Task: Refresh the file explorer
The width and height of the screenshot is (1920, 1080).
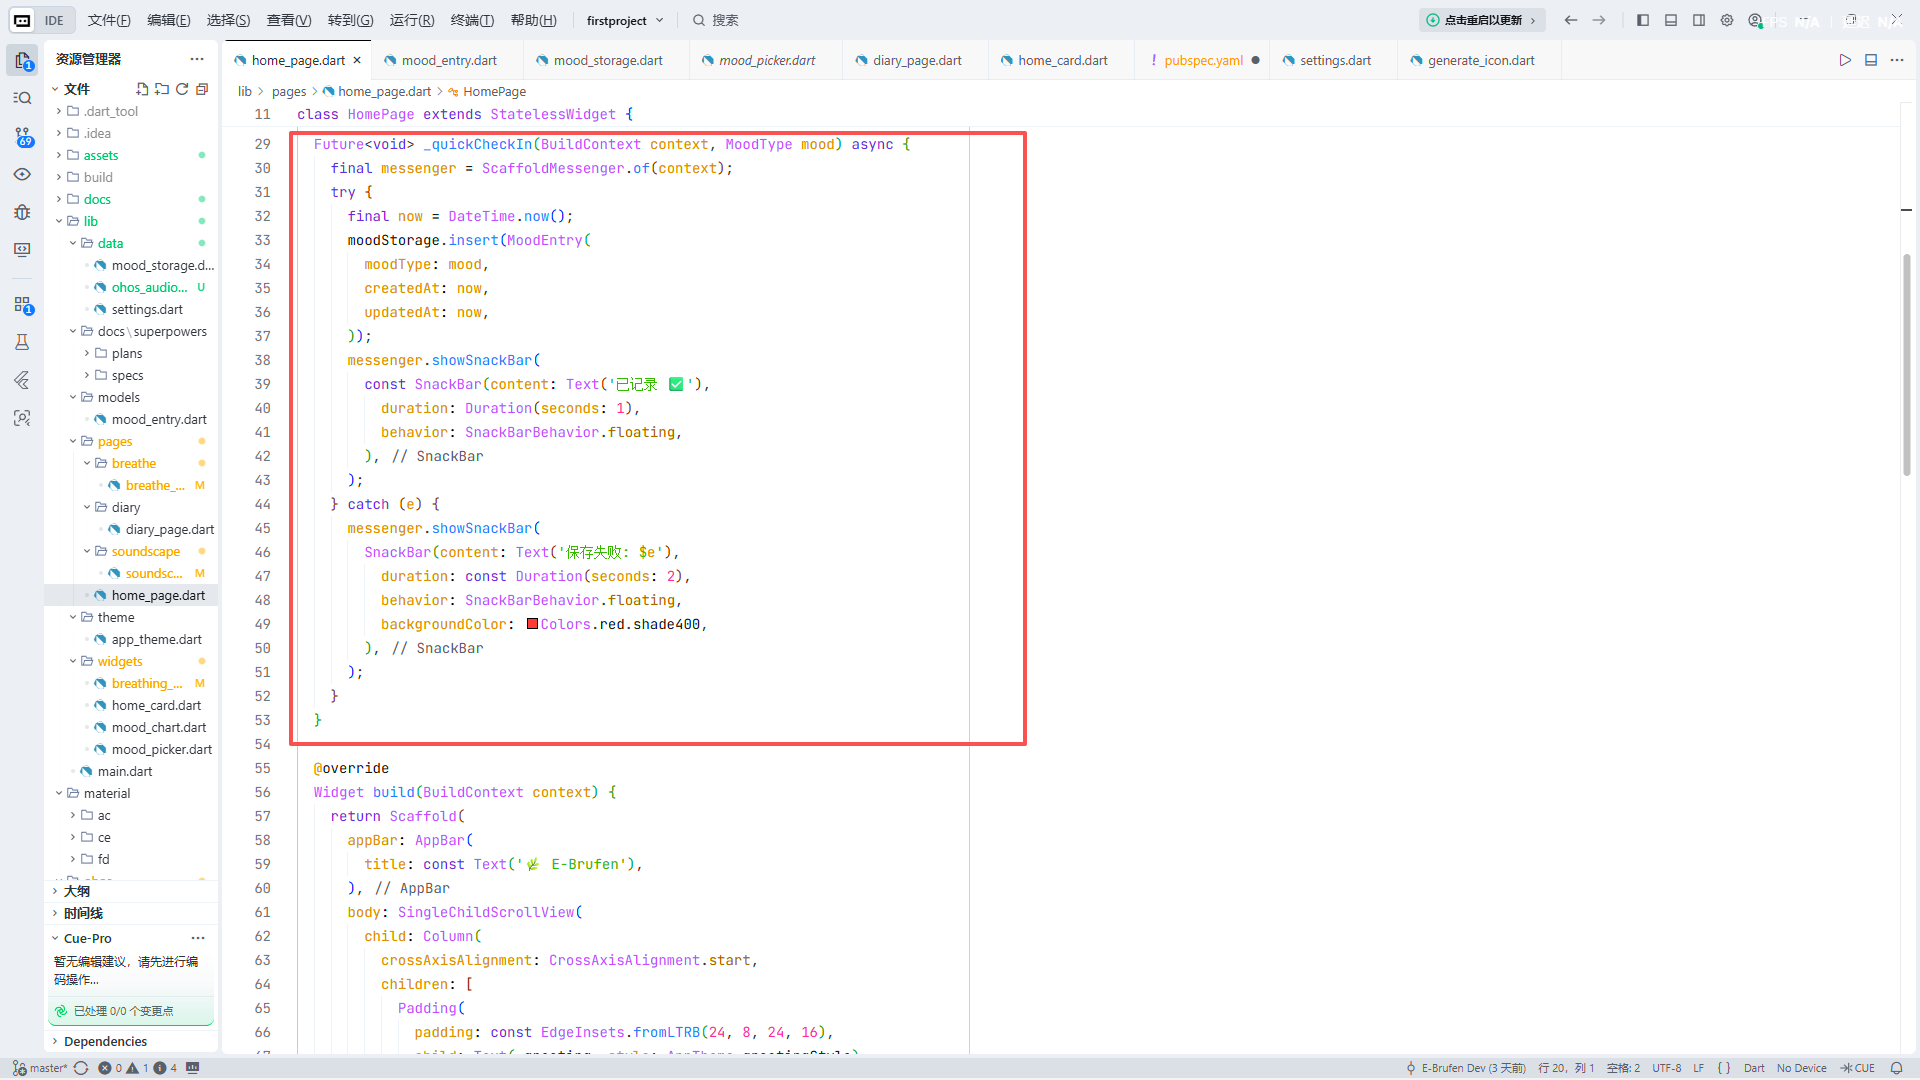Action: click(x=182, y=89)
